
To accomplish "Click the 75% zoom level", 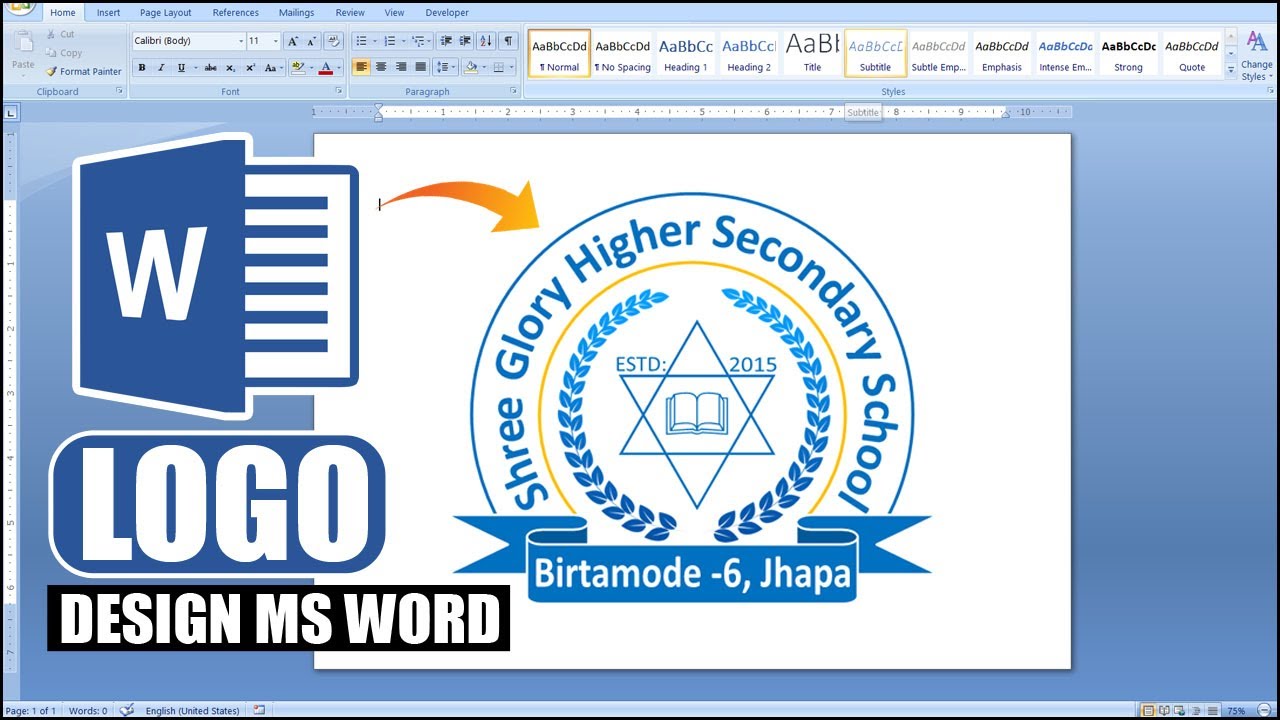I will pyautogui.click(x=1237, y=711).
